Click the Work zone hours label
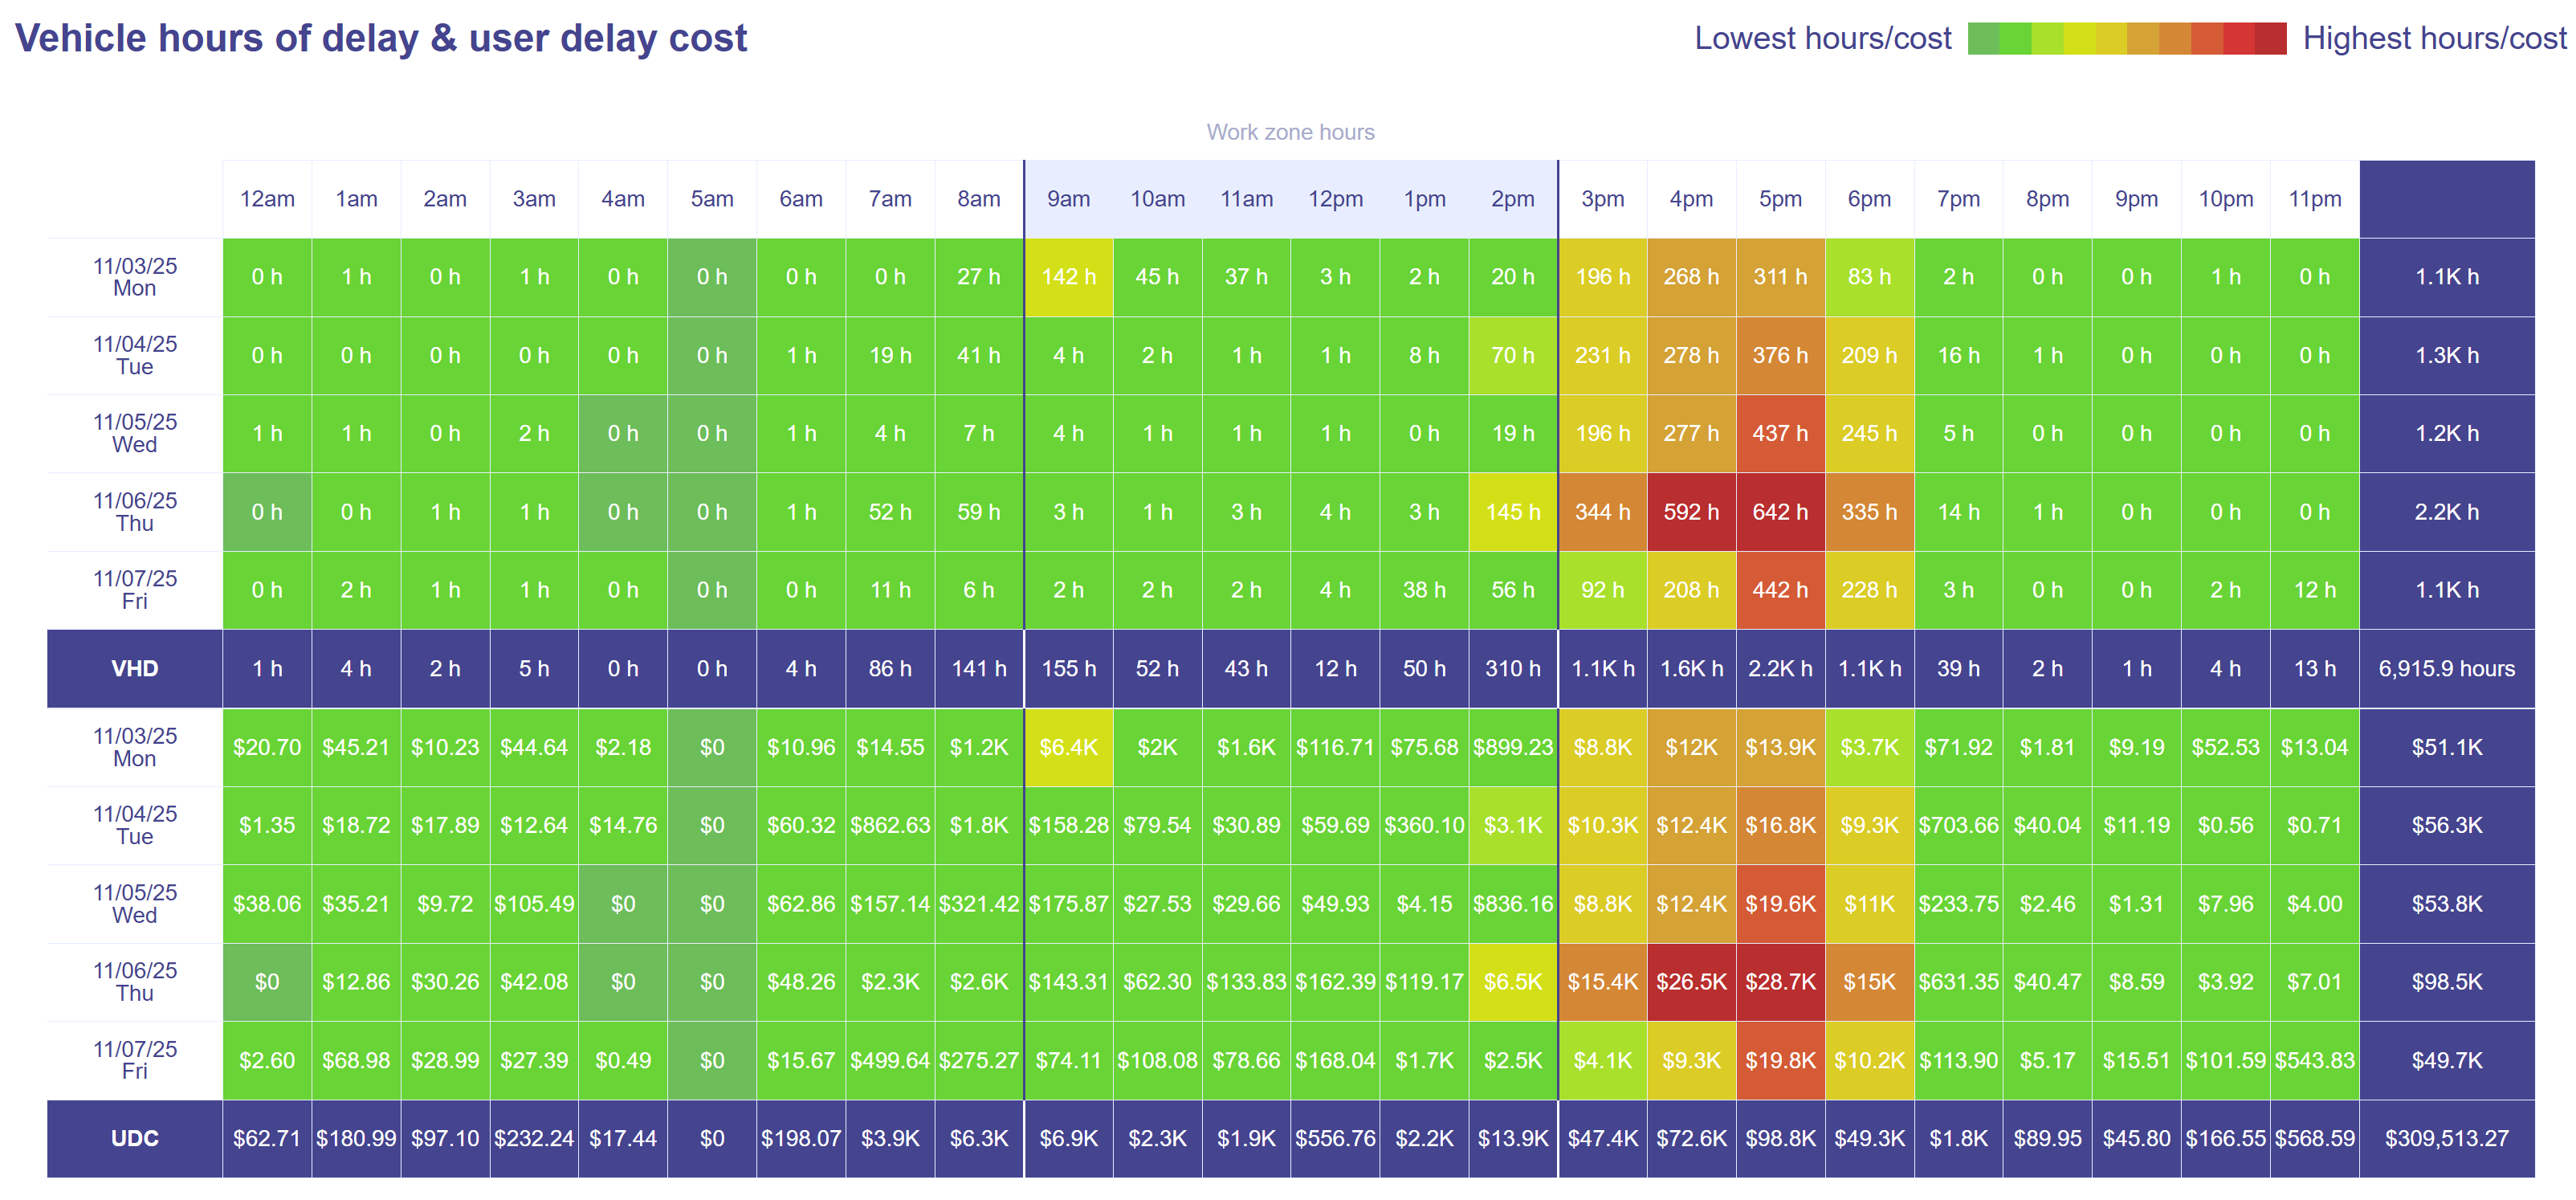This screenshot has height=1200, width=2576. click(1290, 132)
